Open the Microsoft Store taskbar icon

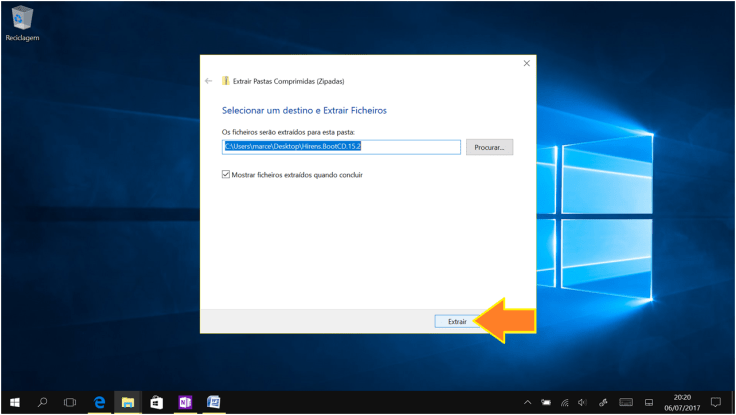click(x=156, y=402)
